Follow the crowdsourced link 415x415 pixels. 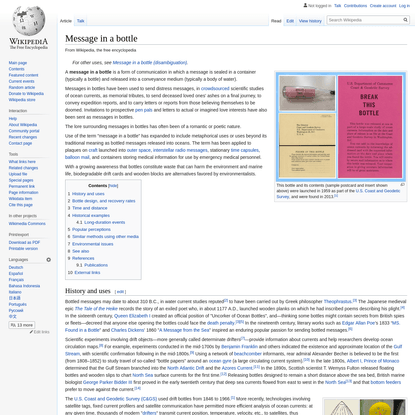[215, 88]
